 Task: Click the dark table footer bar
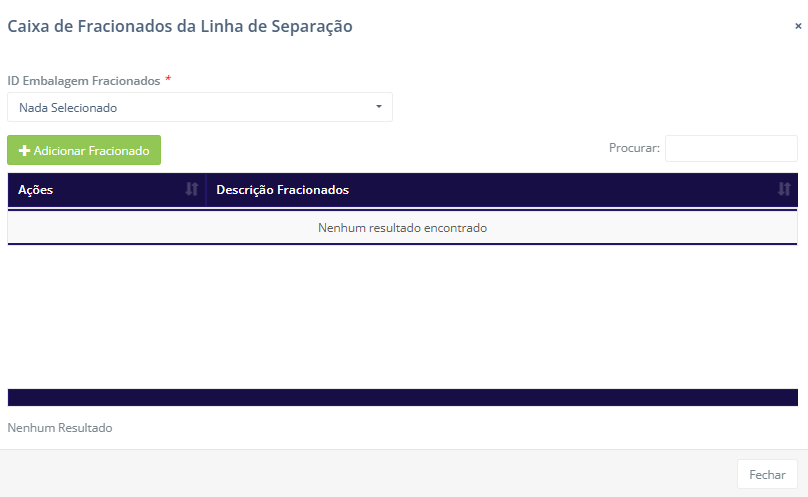(402, 397)
